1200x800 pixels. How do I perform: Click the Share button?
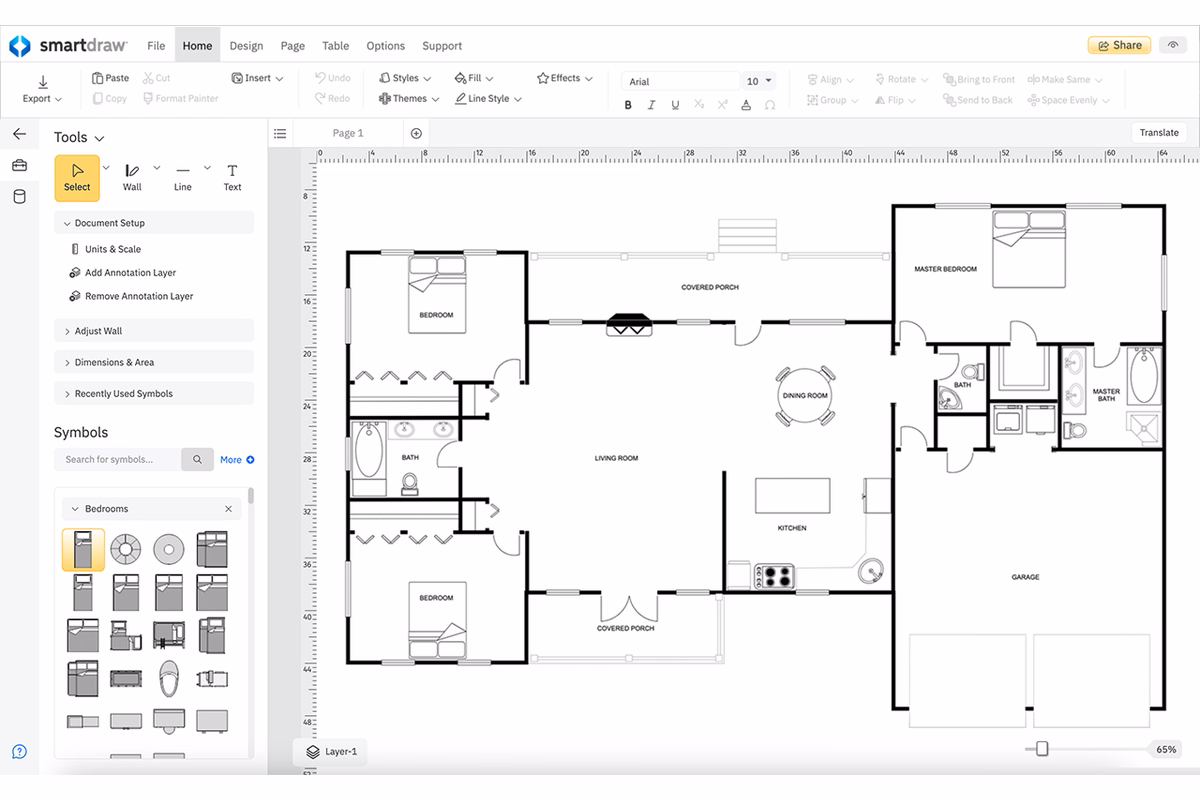pos(1120,45)
